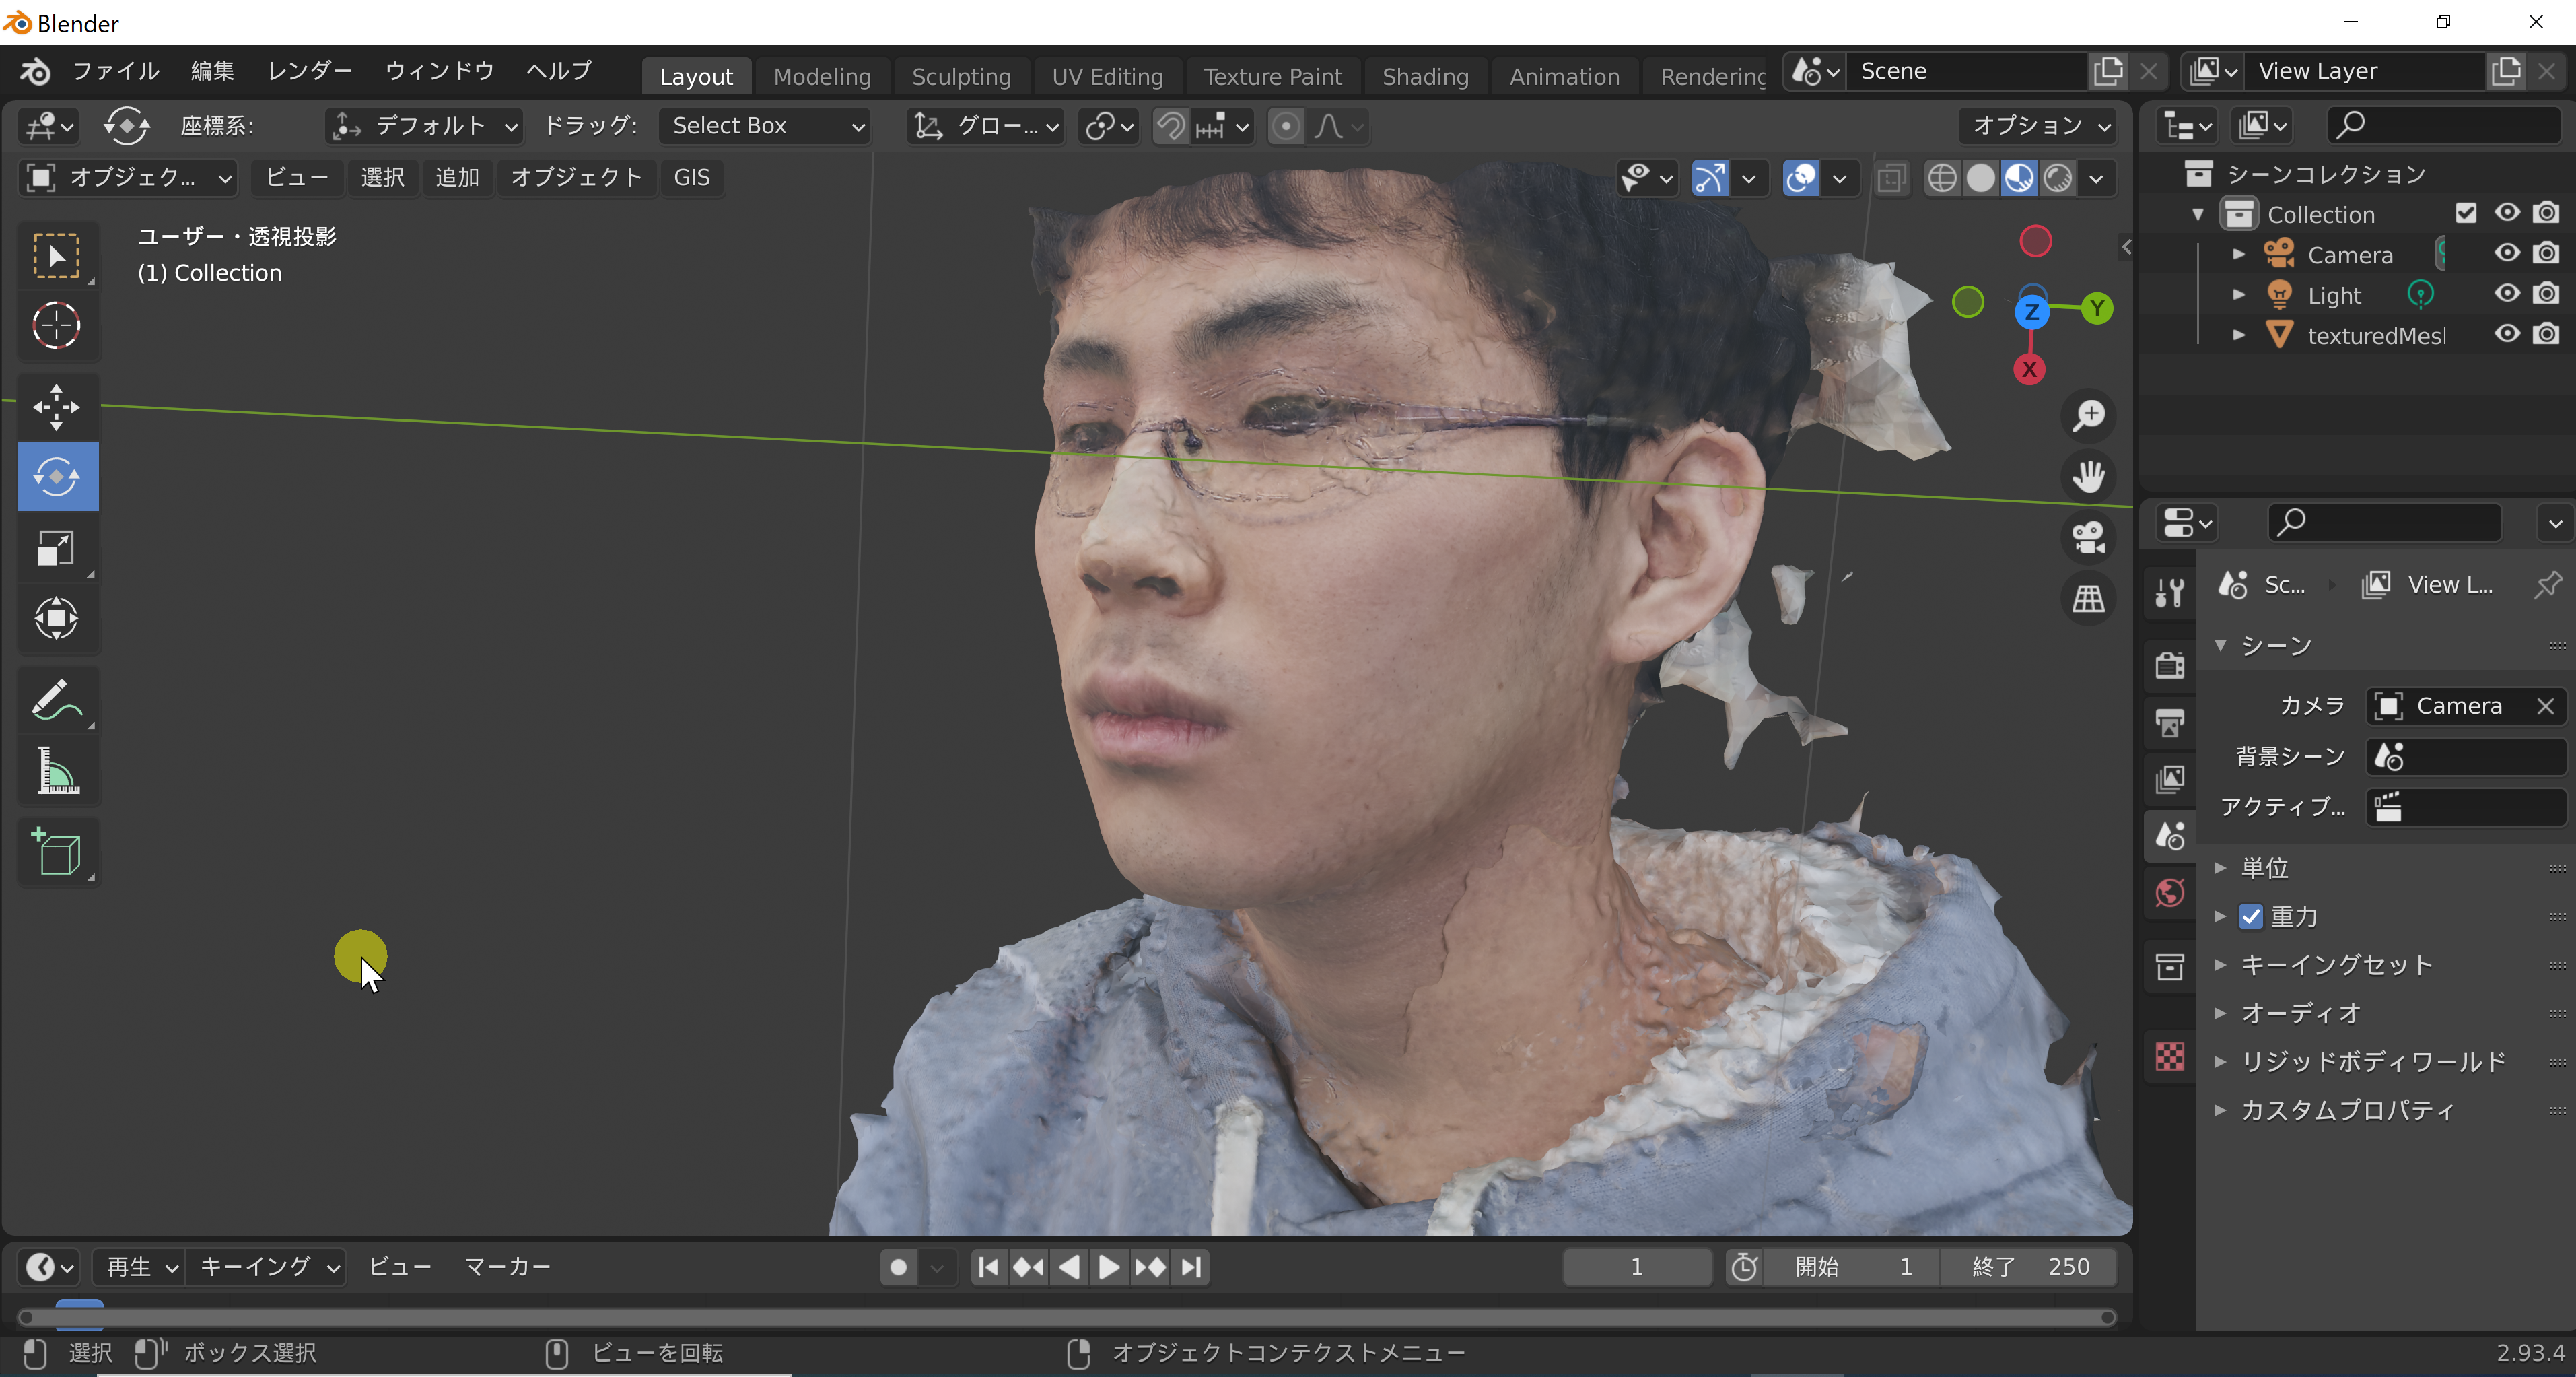The height and width of the screenshot is (1377, 2576).
Task: Open the Texture properties checker tab
Action: 2169,1056
